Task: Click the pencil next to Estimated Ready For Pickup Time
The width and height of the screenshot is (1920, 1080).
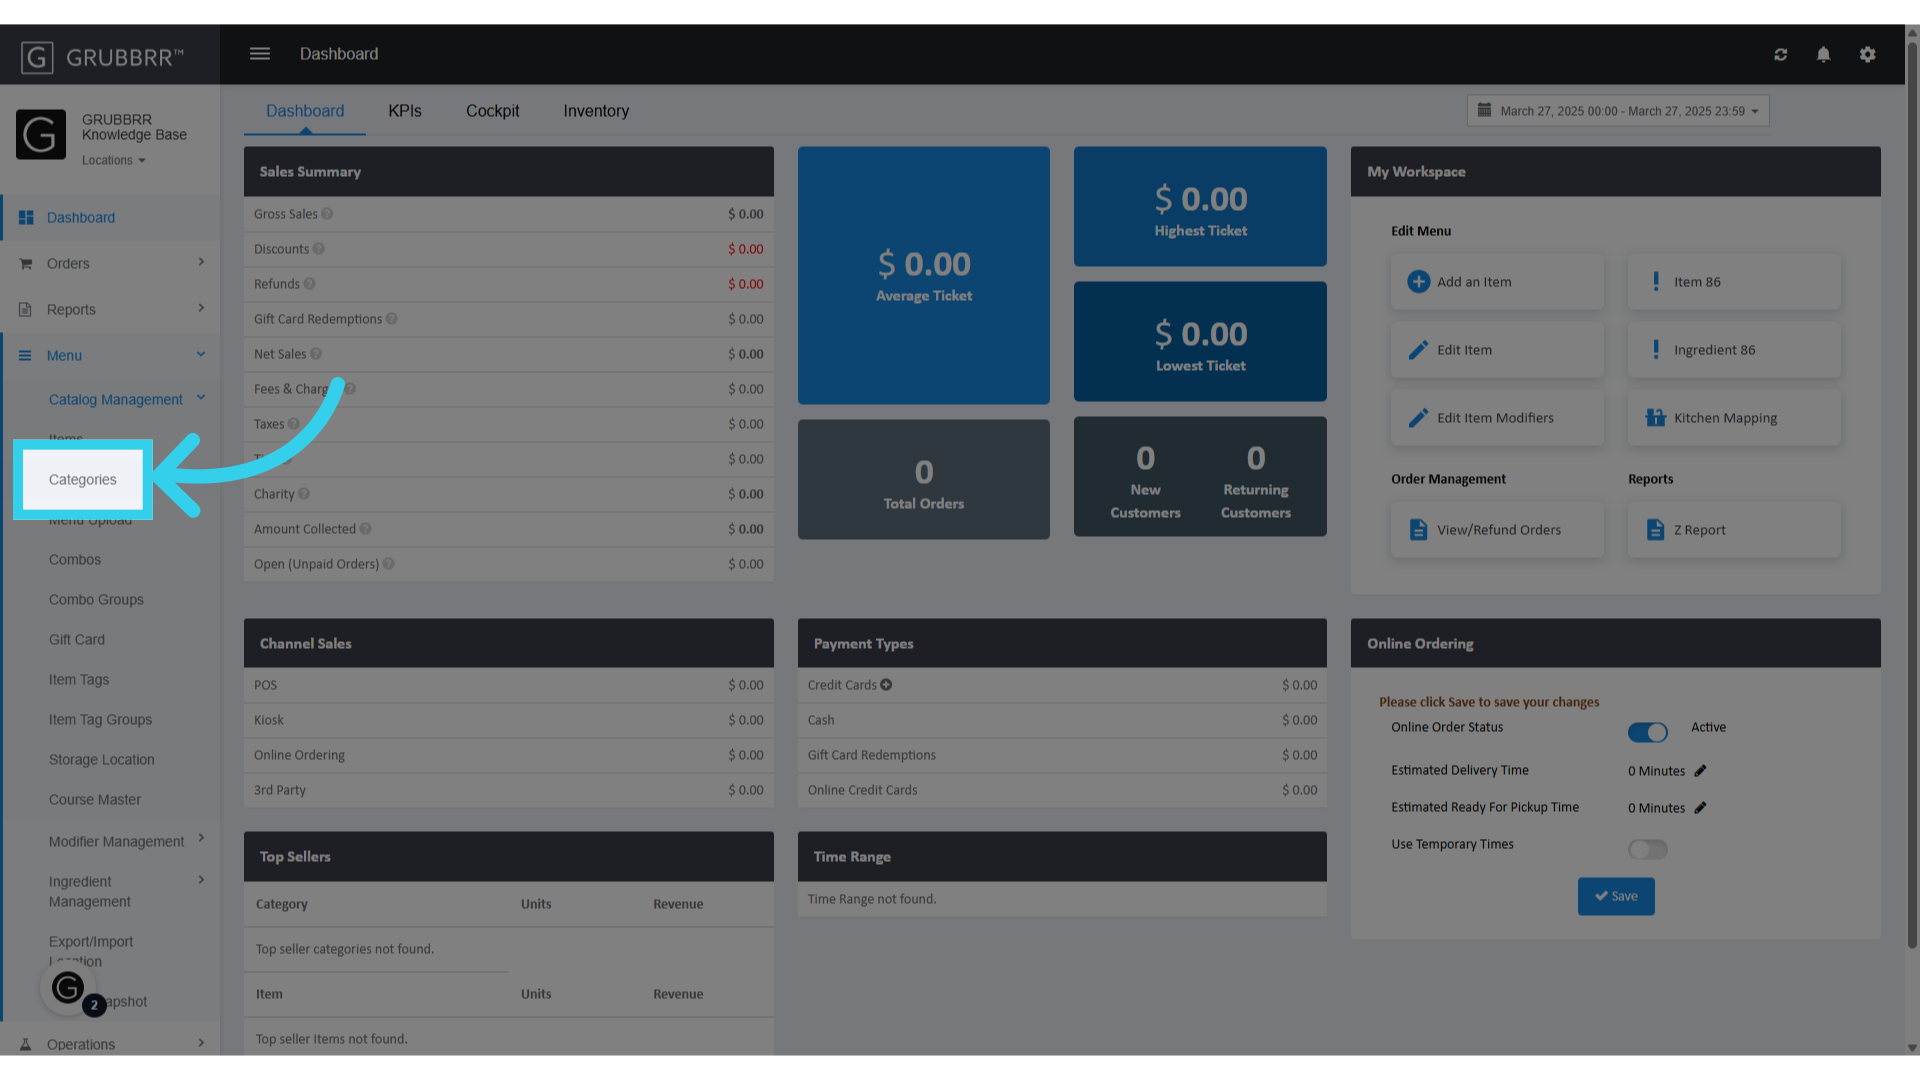Action: pos(1700,808)
